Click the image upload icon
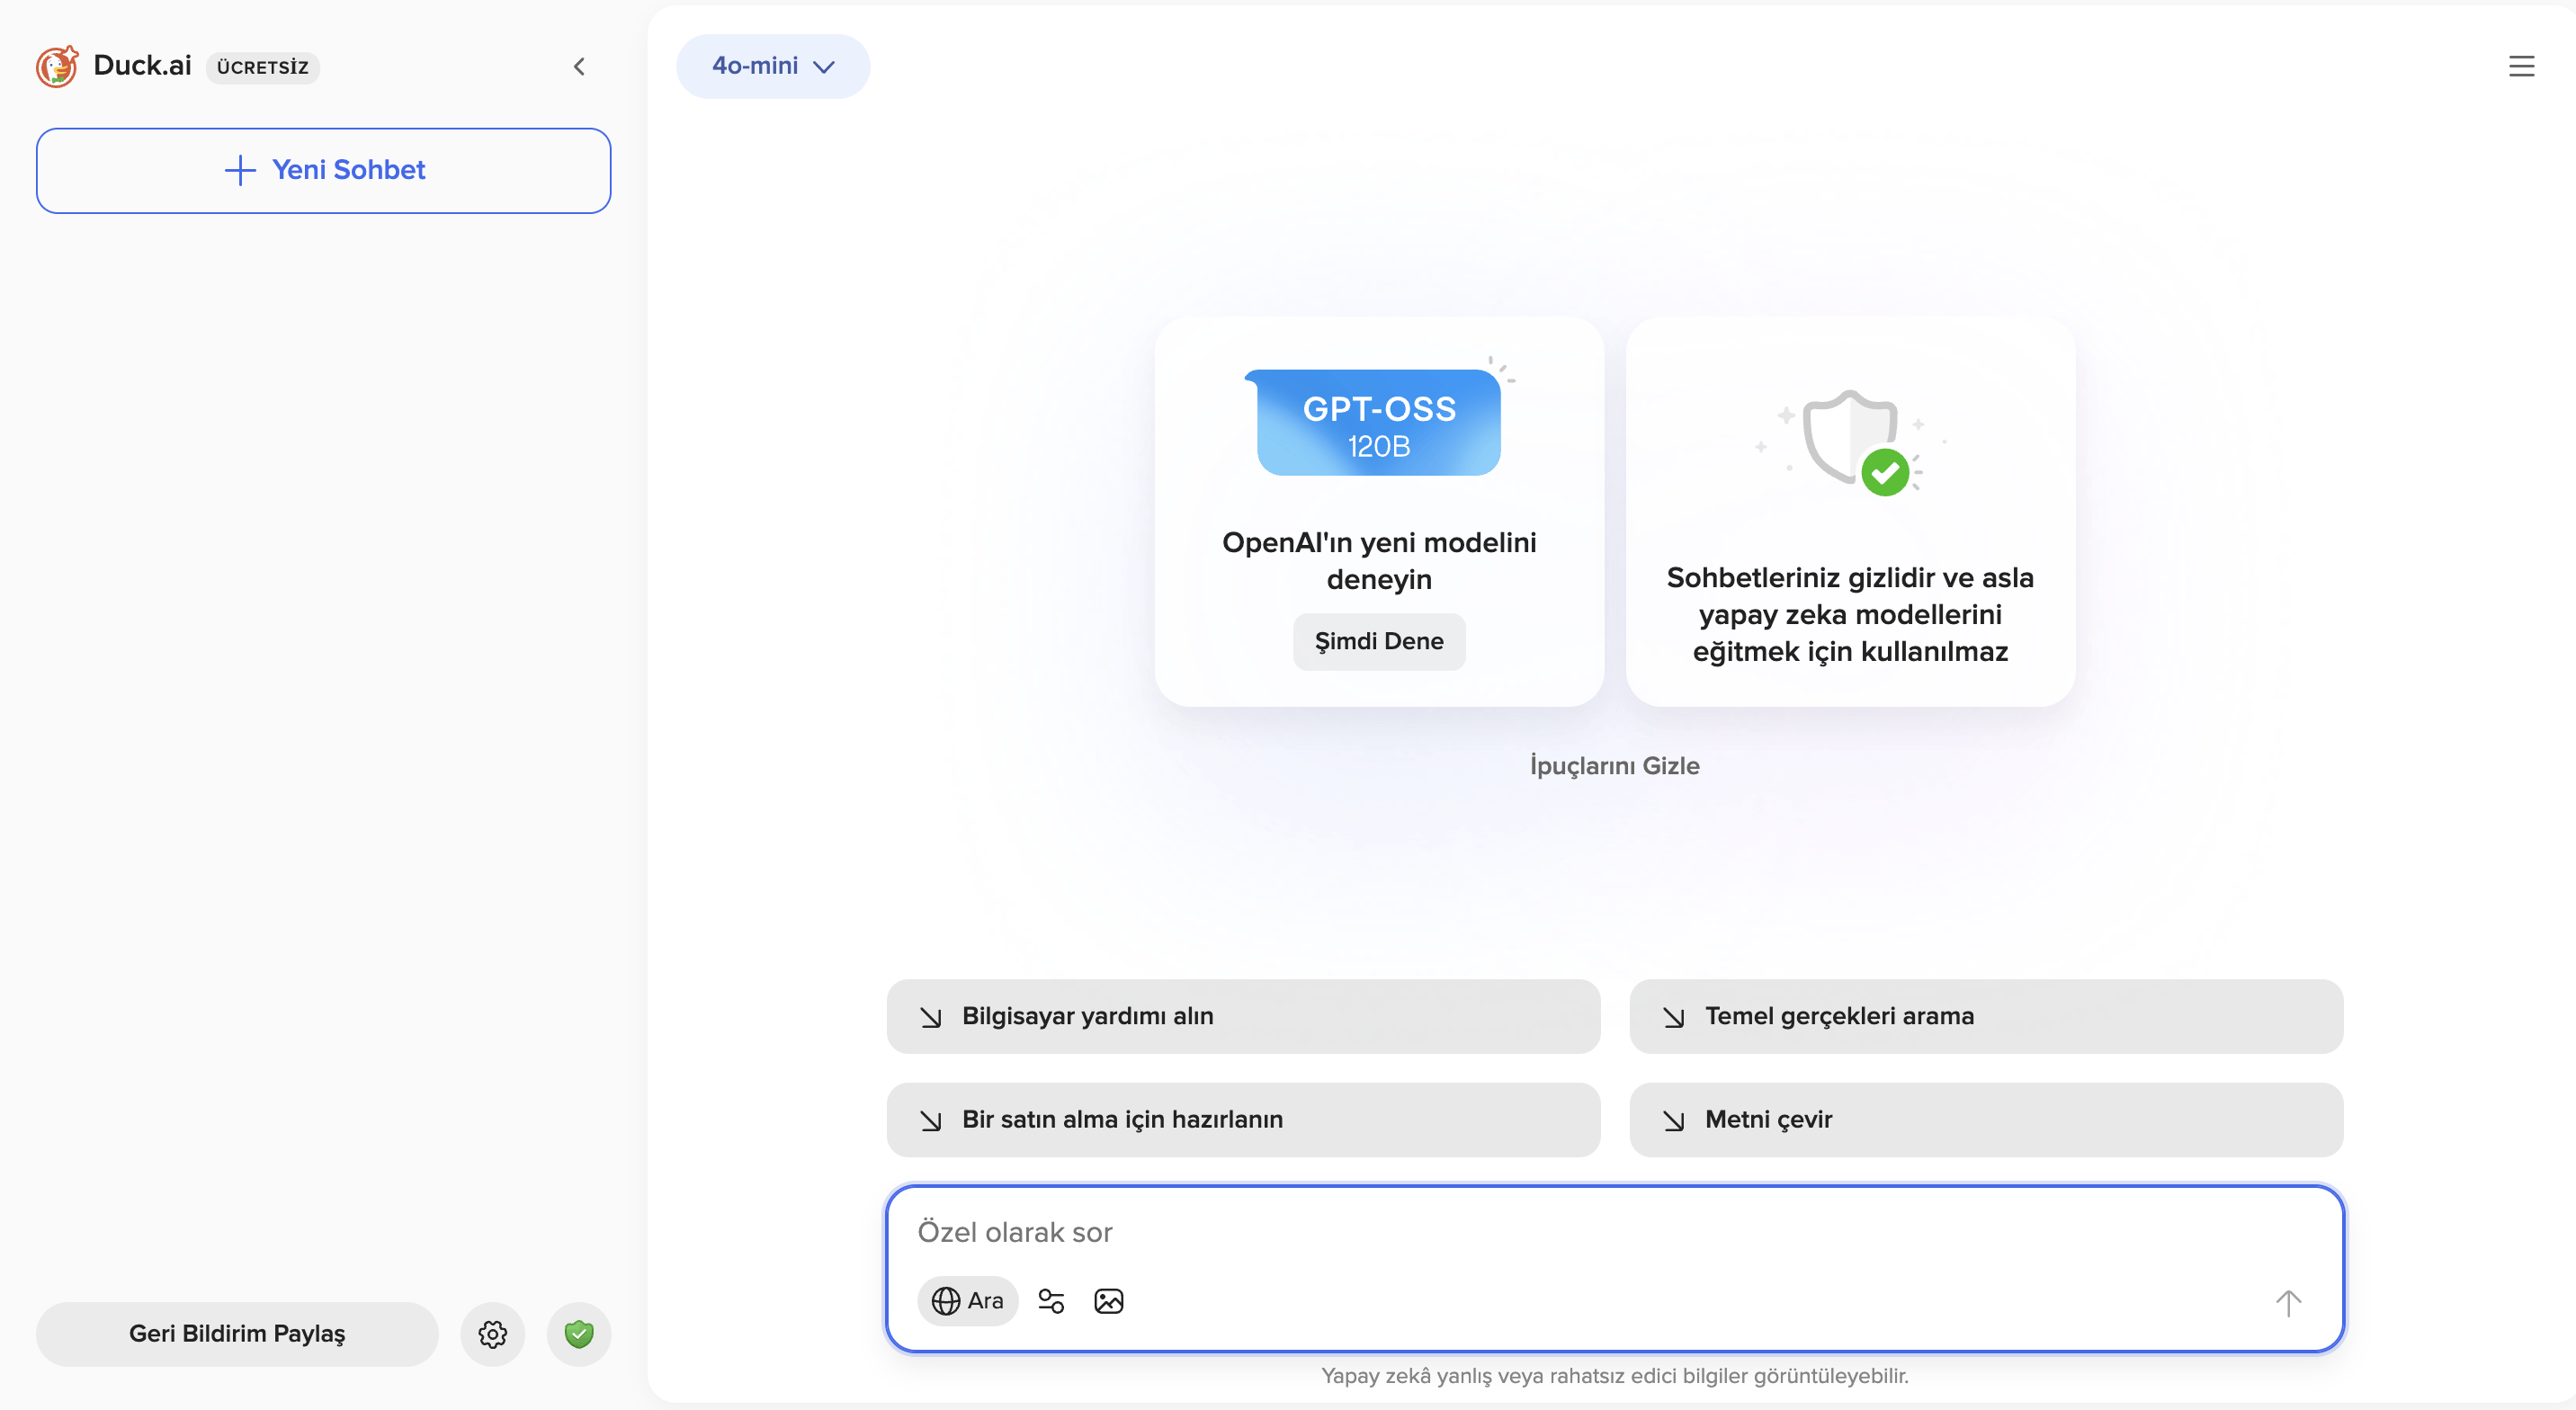The height and width of the screenshot is (1410, 2576). point(1108,1301)
